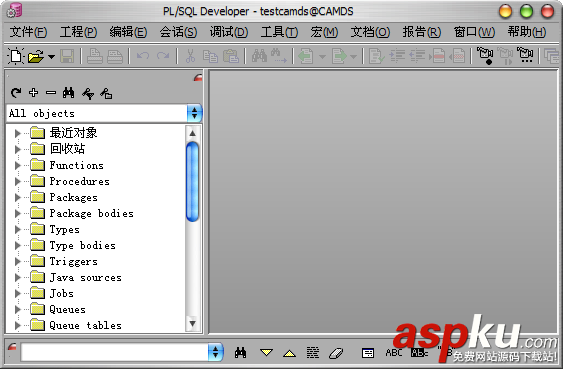Expand the Packages folder node
The width and height of the screenshot is (563, 369).
[17, 197]
